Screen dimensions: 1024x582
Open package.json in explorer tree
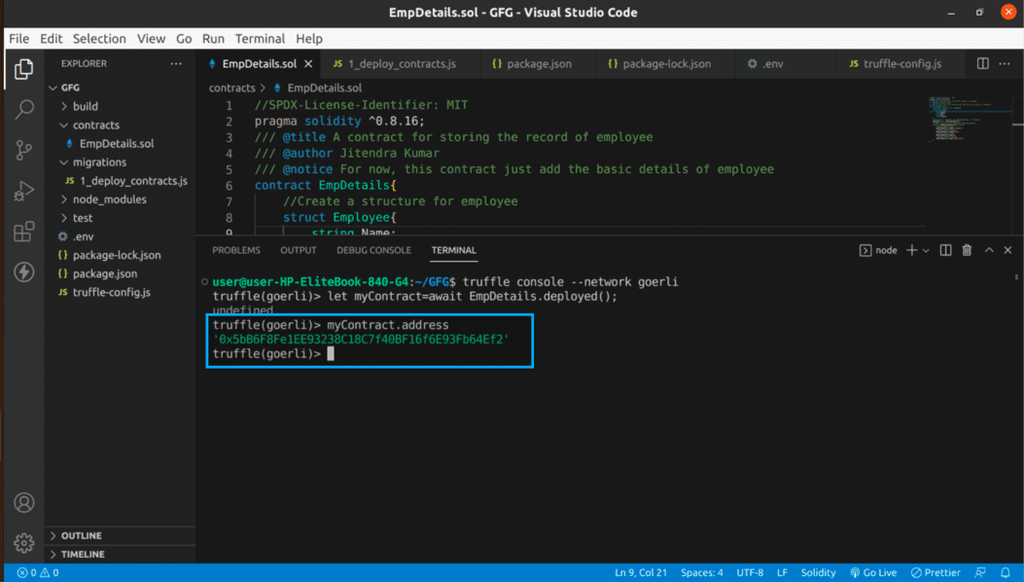pos(104,274)
